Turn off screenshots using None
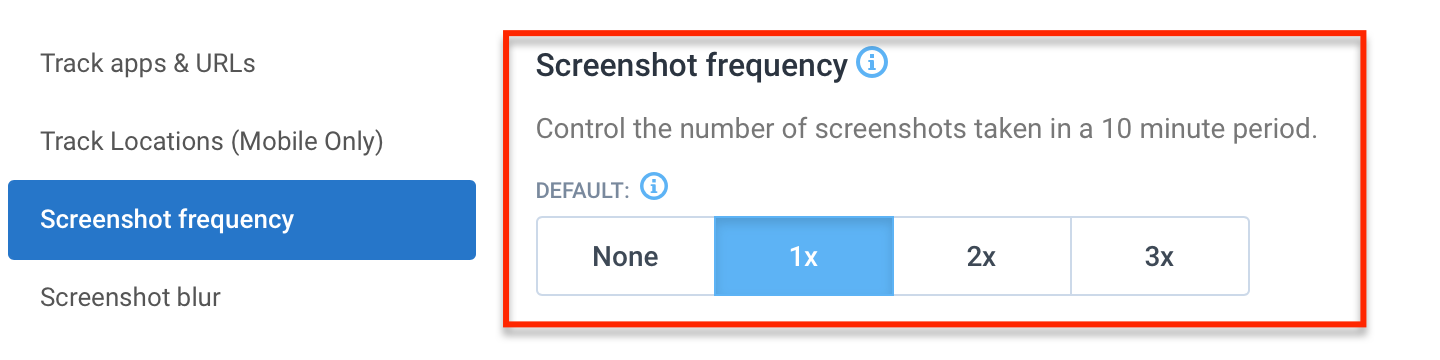 [626, 257]
